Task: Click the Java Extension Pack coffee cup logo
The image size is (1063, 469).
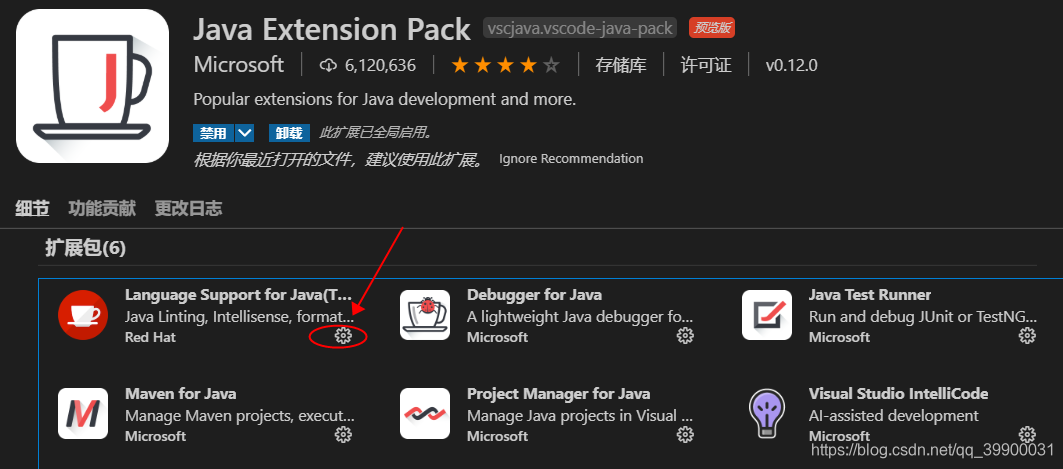Action: [92, 86]
